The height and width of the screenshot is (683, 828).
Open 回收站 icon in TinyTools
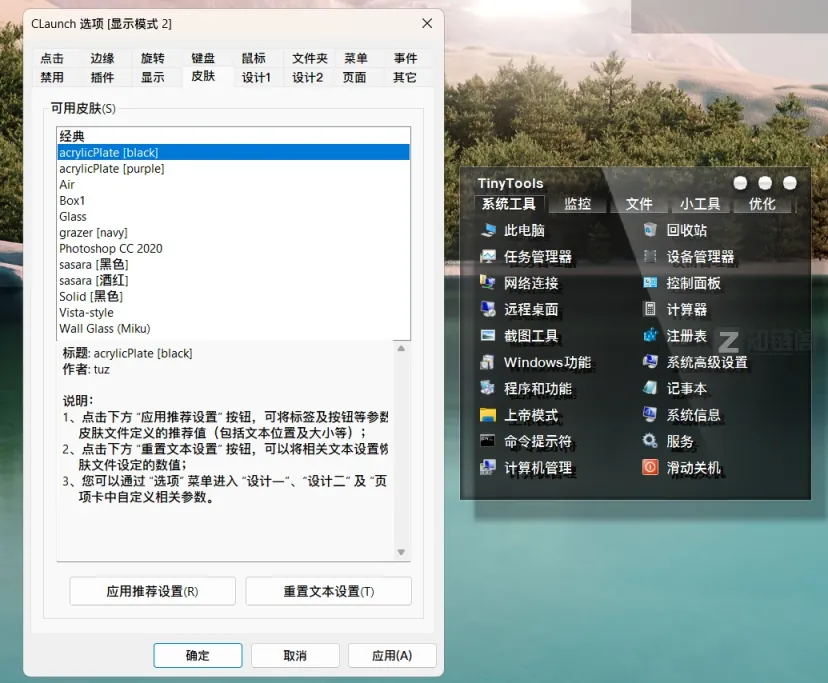point(650,230)
